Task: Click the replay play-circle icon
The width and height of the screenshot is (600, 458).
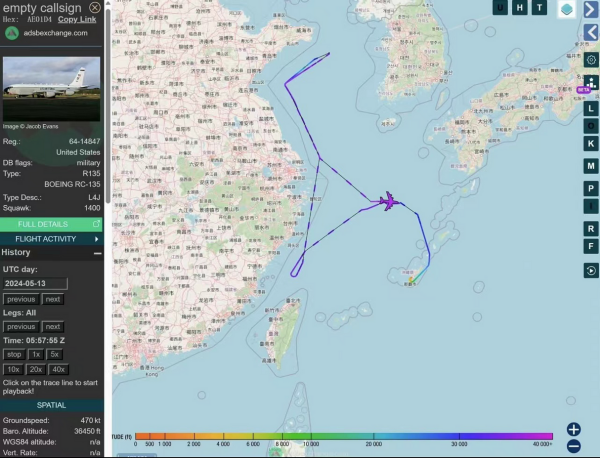Action: click(591, 270)
